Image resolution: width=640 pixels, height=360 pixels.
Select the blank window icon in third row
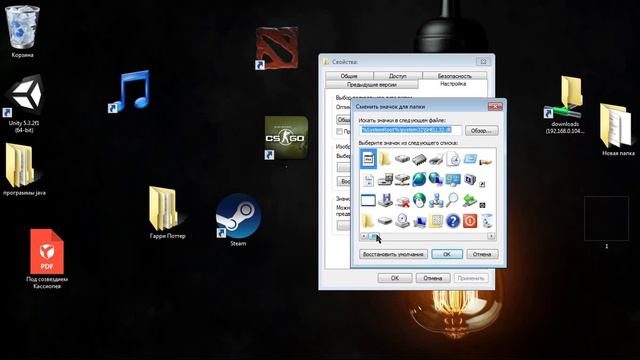[368, 200]
